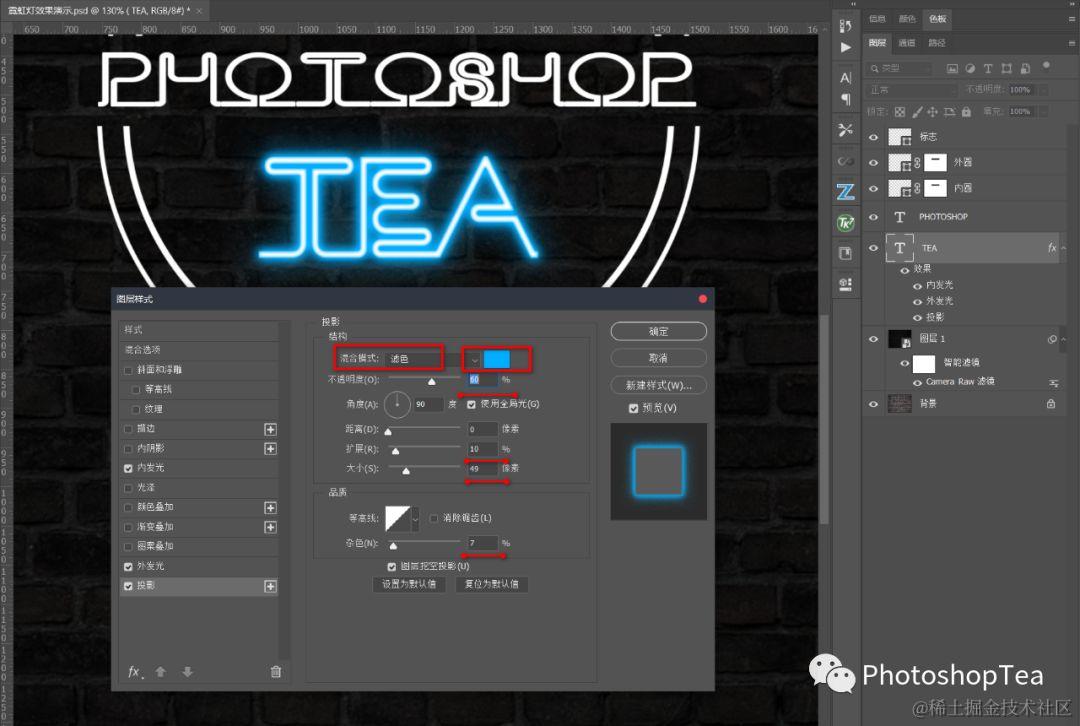Toggle 消除锯齿 checkbox
Viewport: 1080px width, 726px height.
click(x=434, y=518)
